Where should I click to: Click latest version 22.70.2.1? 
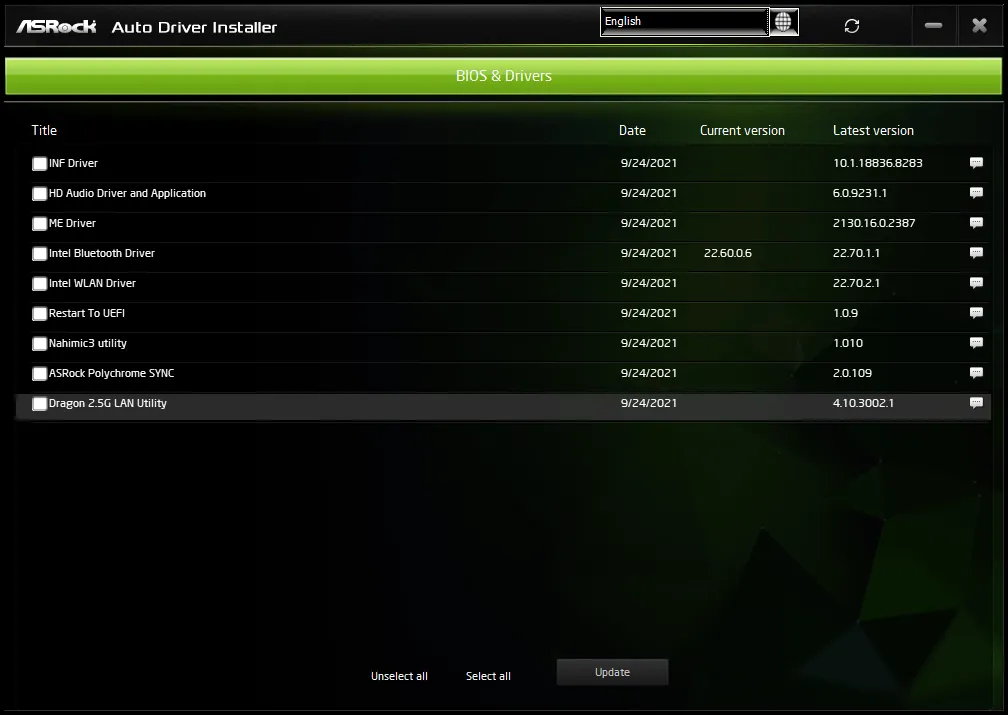coord(856,283)
